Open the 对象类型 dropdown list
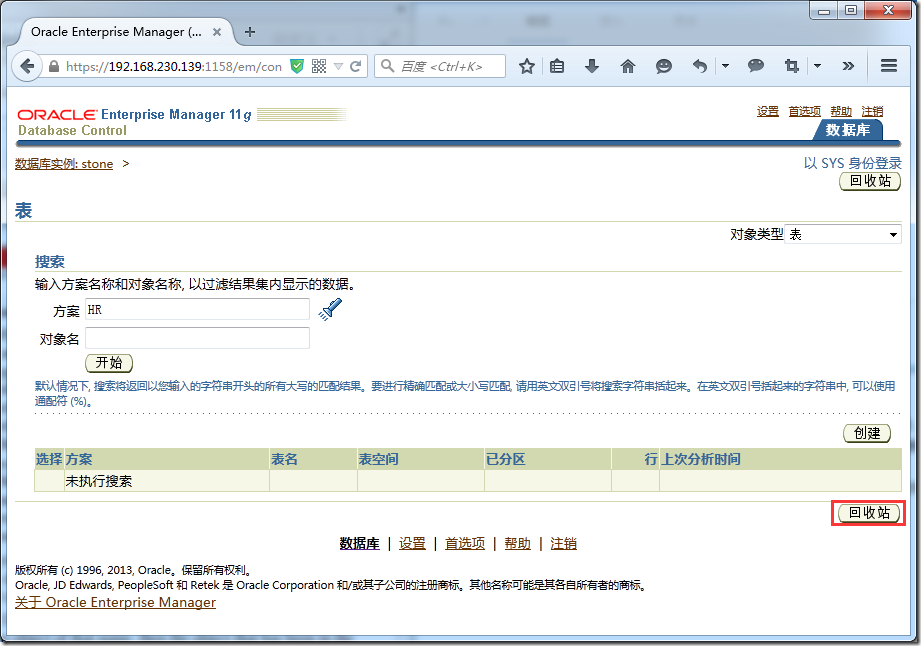Viewport: 921px width, 646px height. point(843,234)
